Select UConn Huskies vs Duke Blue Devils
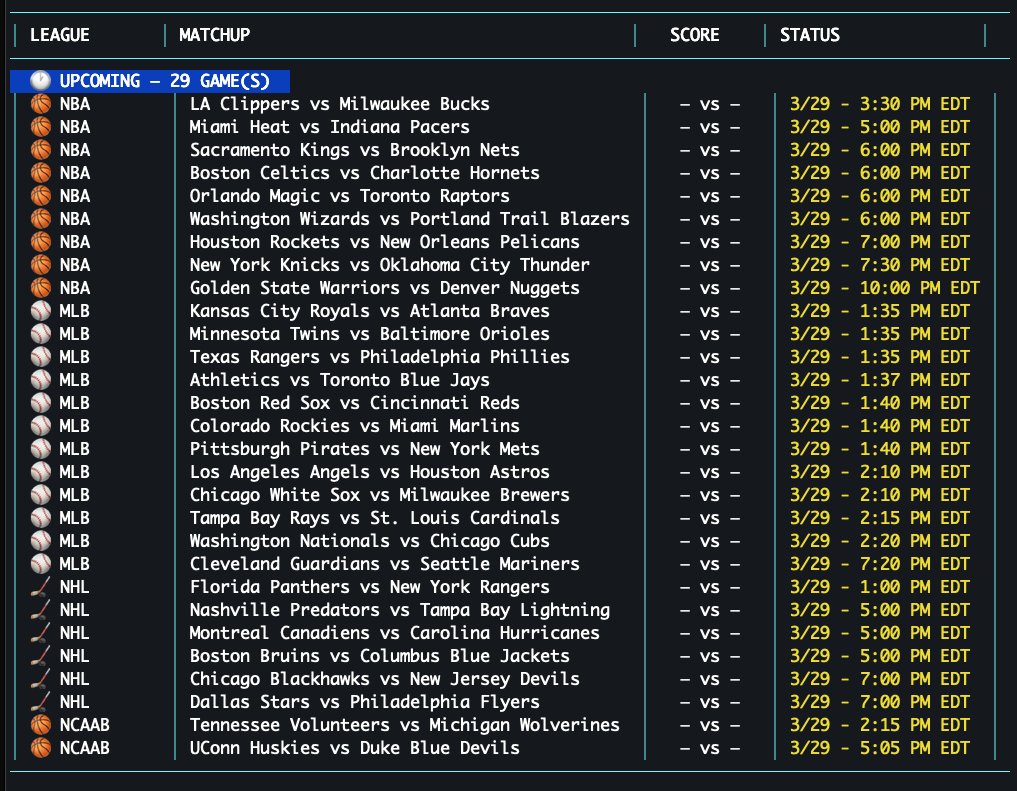Image resolution: width=1017 pixels, height=791 pixels. pos(355,748)
